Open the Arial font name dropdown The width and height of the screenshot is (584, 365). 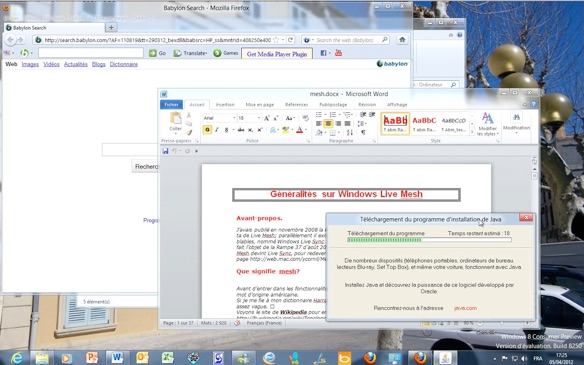tap(234, 118)
